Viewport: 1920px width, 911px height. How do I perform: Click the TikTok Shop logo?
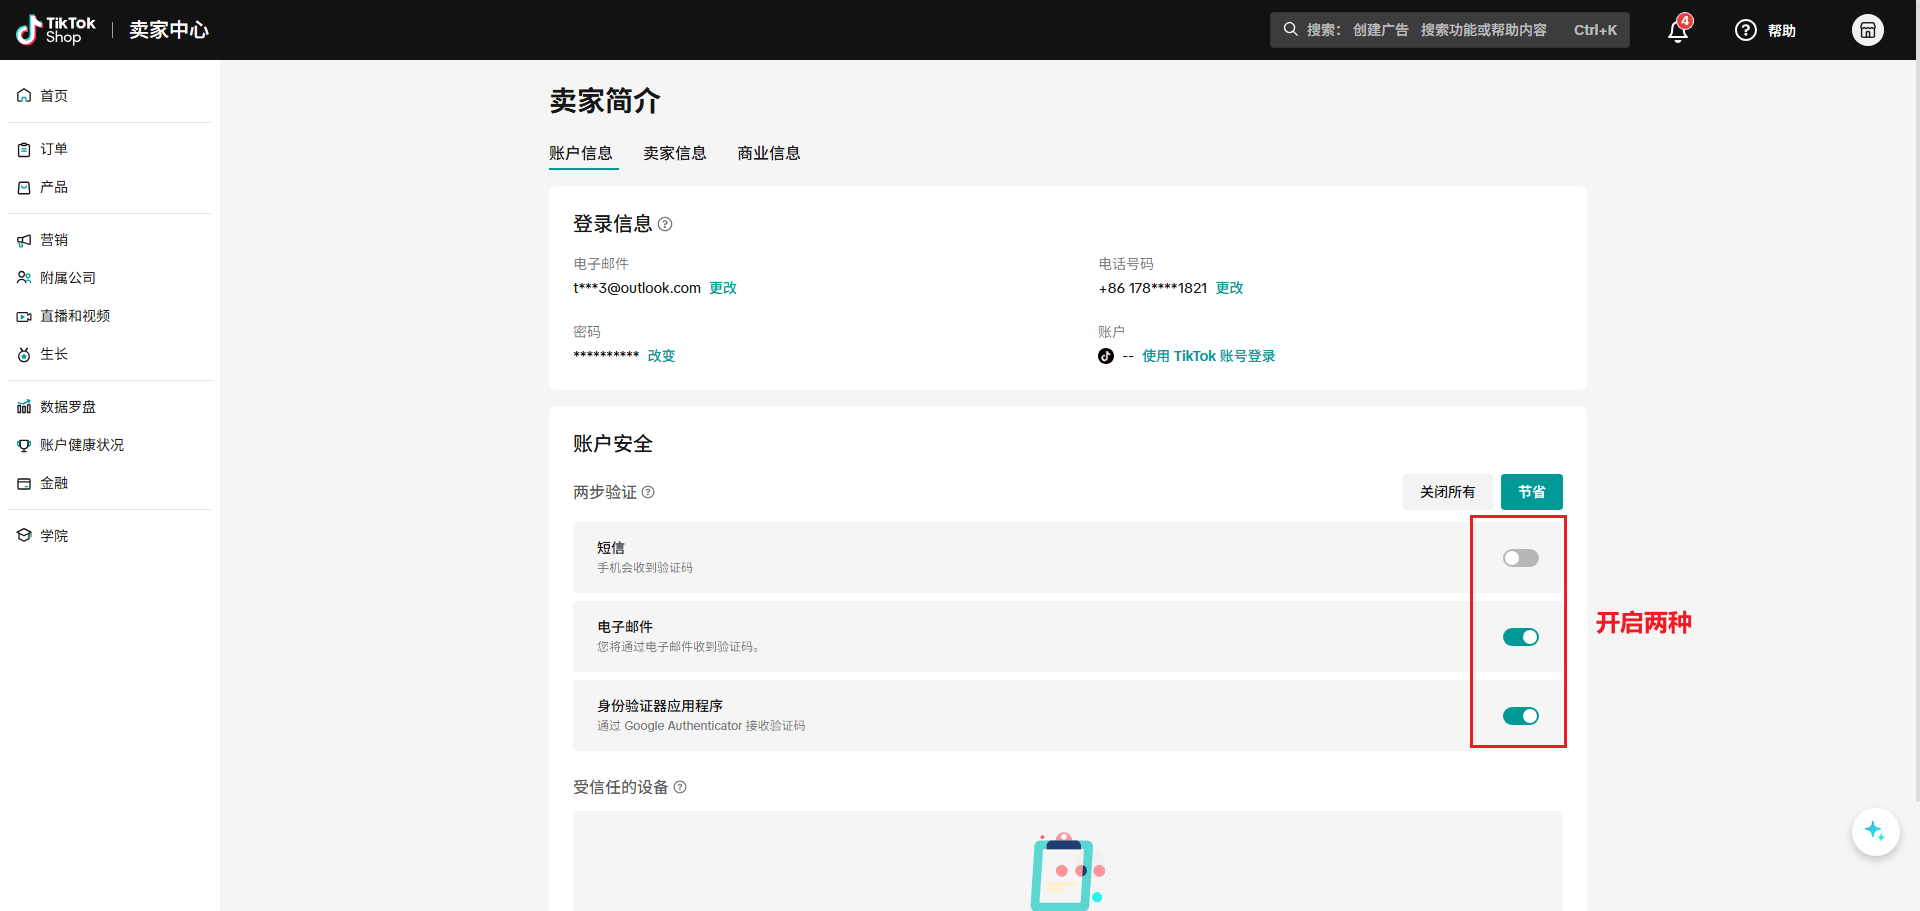coord(57,30)
